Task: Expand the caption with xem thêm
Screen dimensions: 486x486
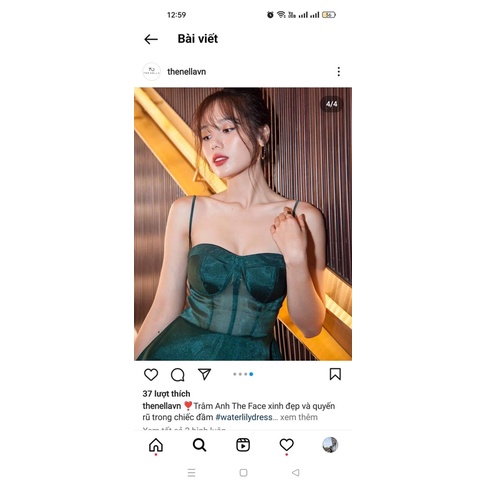Action: point(299,417)
